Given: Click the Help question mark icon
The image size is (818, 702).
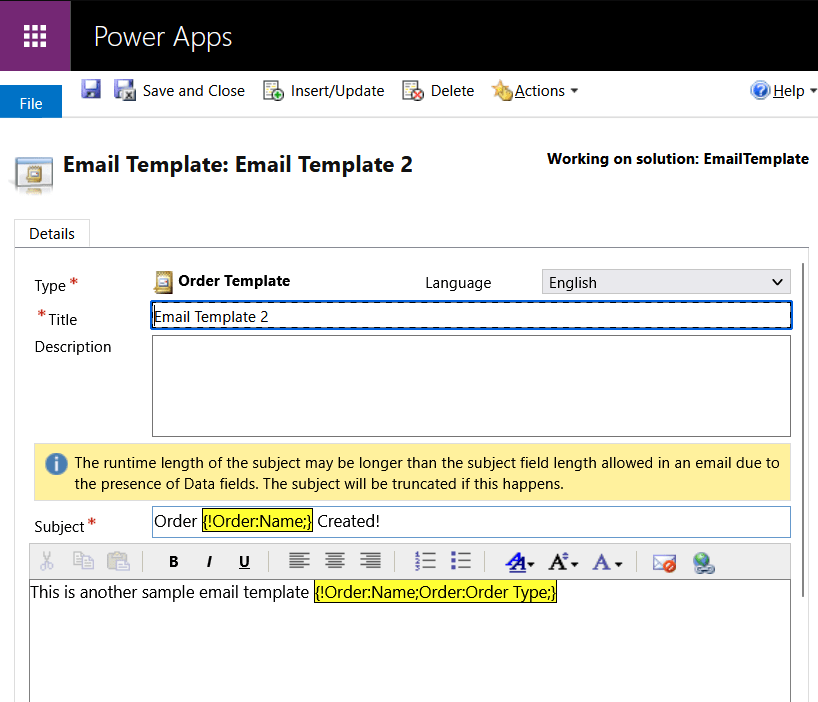Looking at the screenshot, I should [x=760, y=90].
